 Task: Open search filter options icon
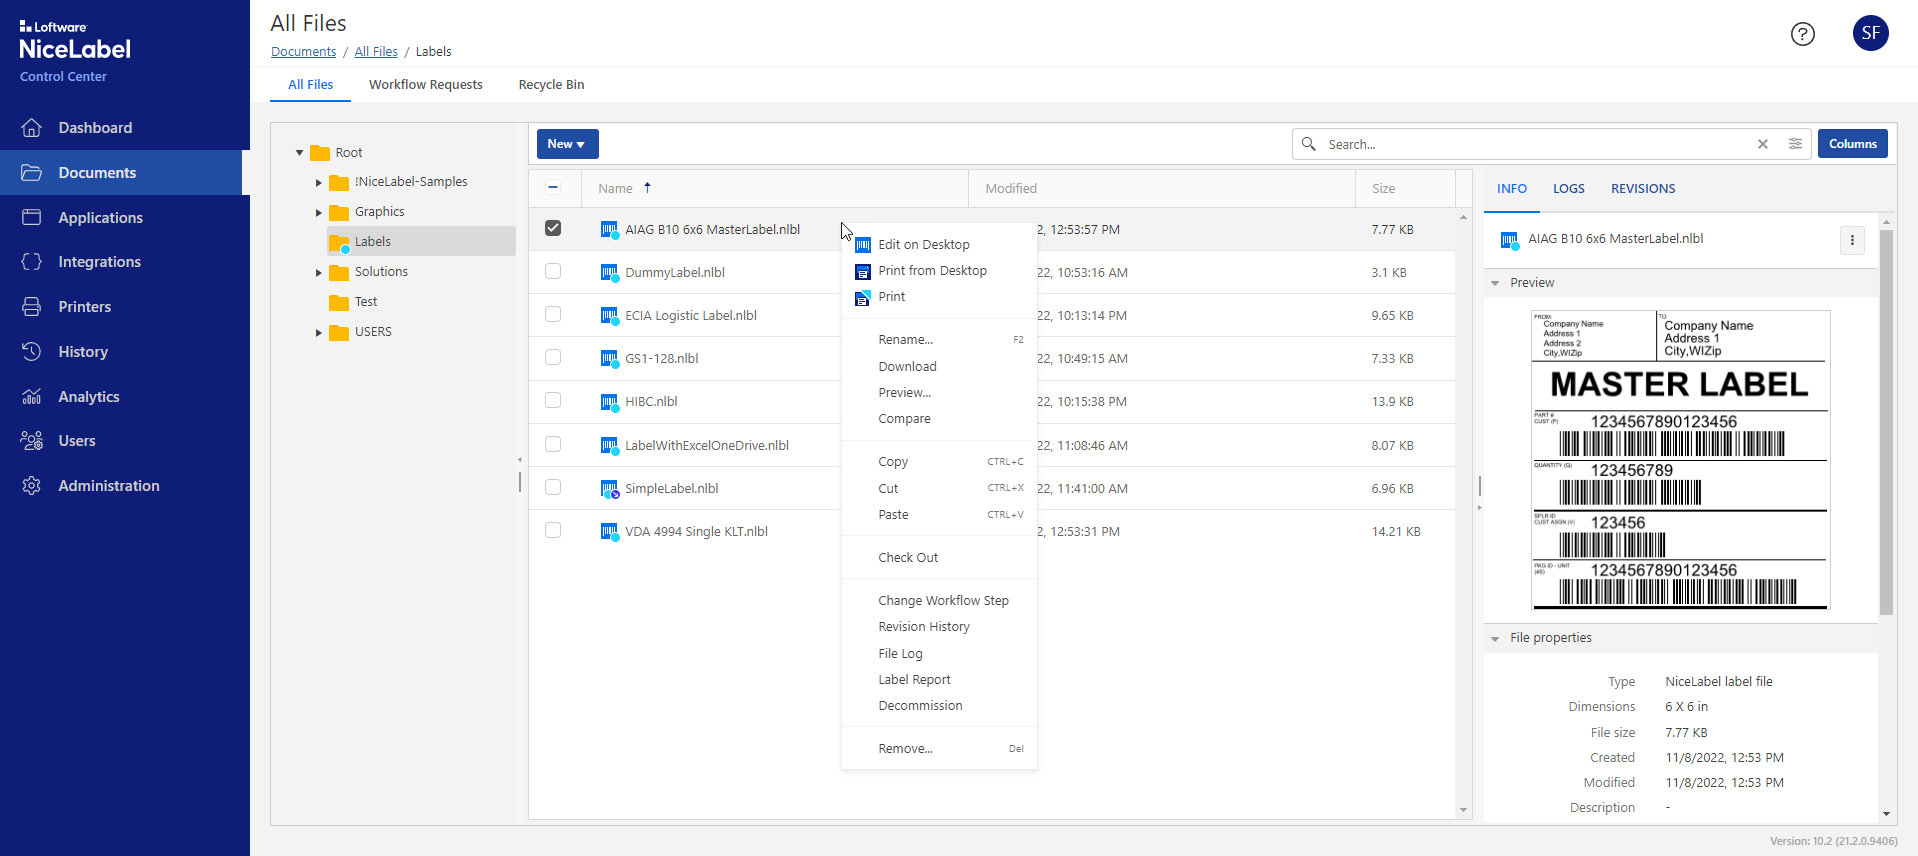pyautogui.click(x=1795, y=144)
